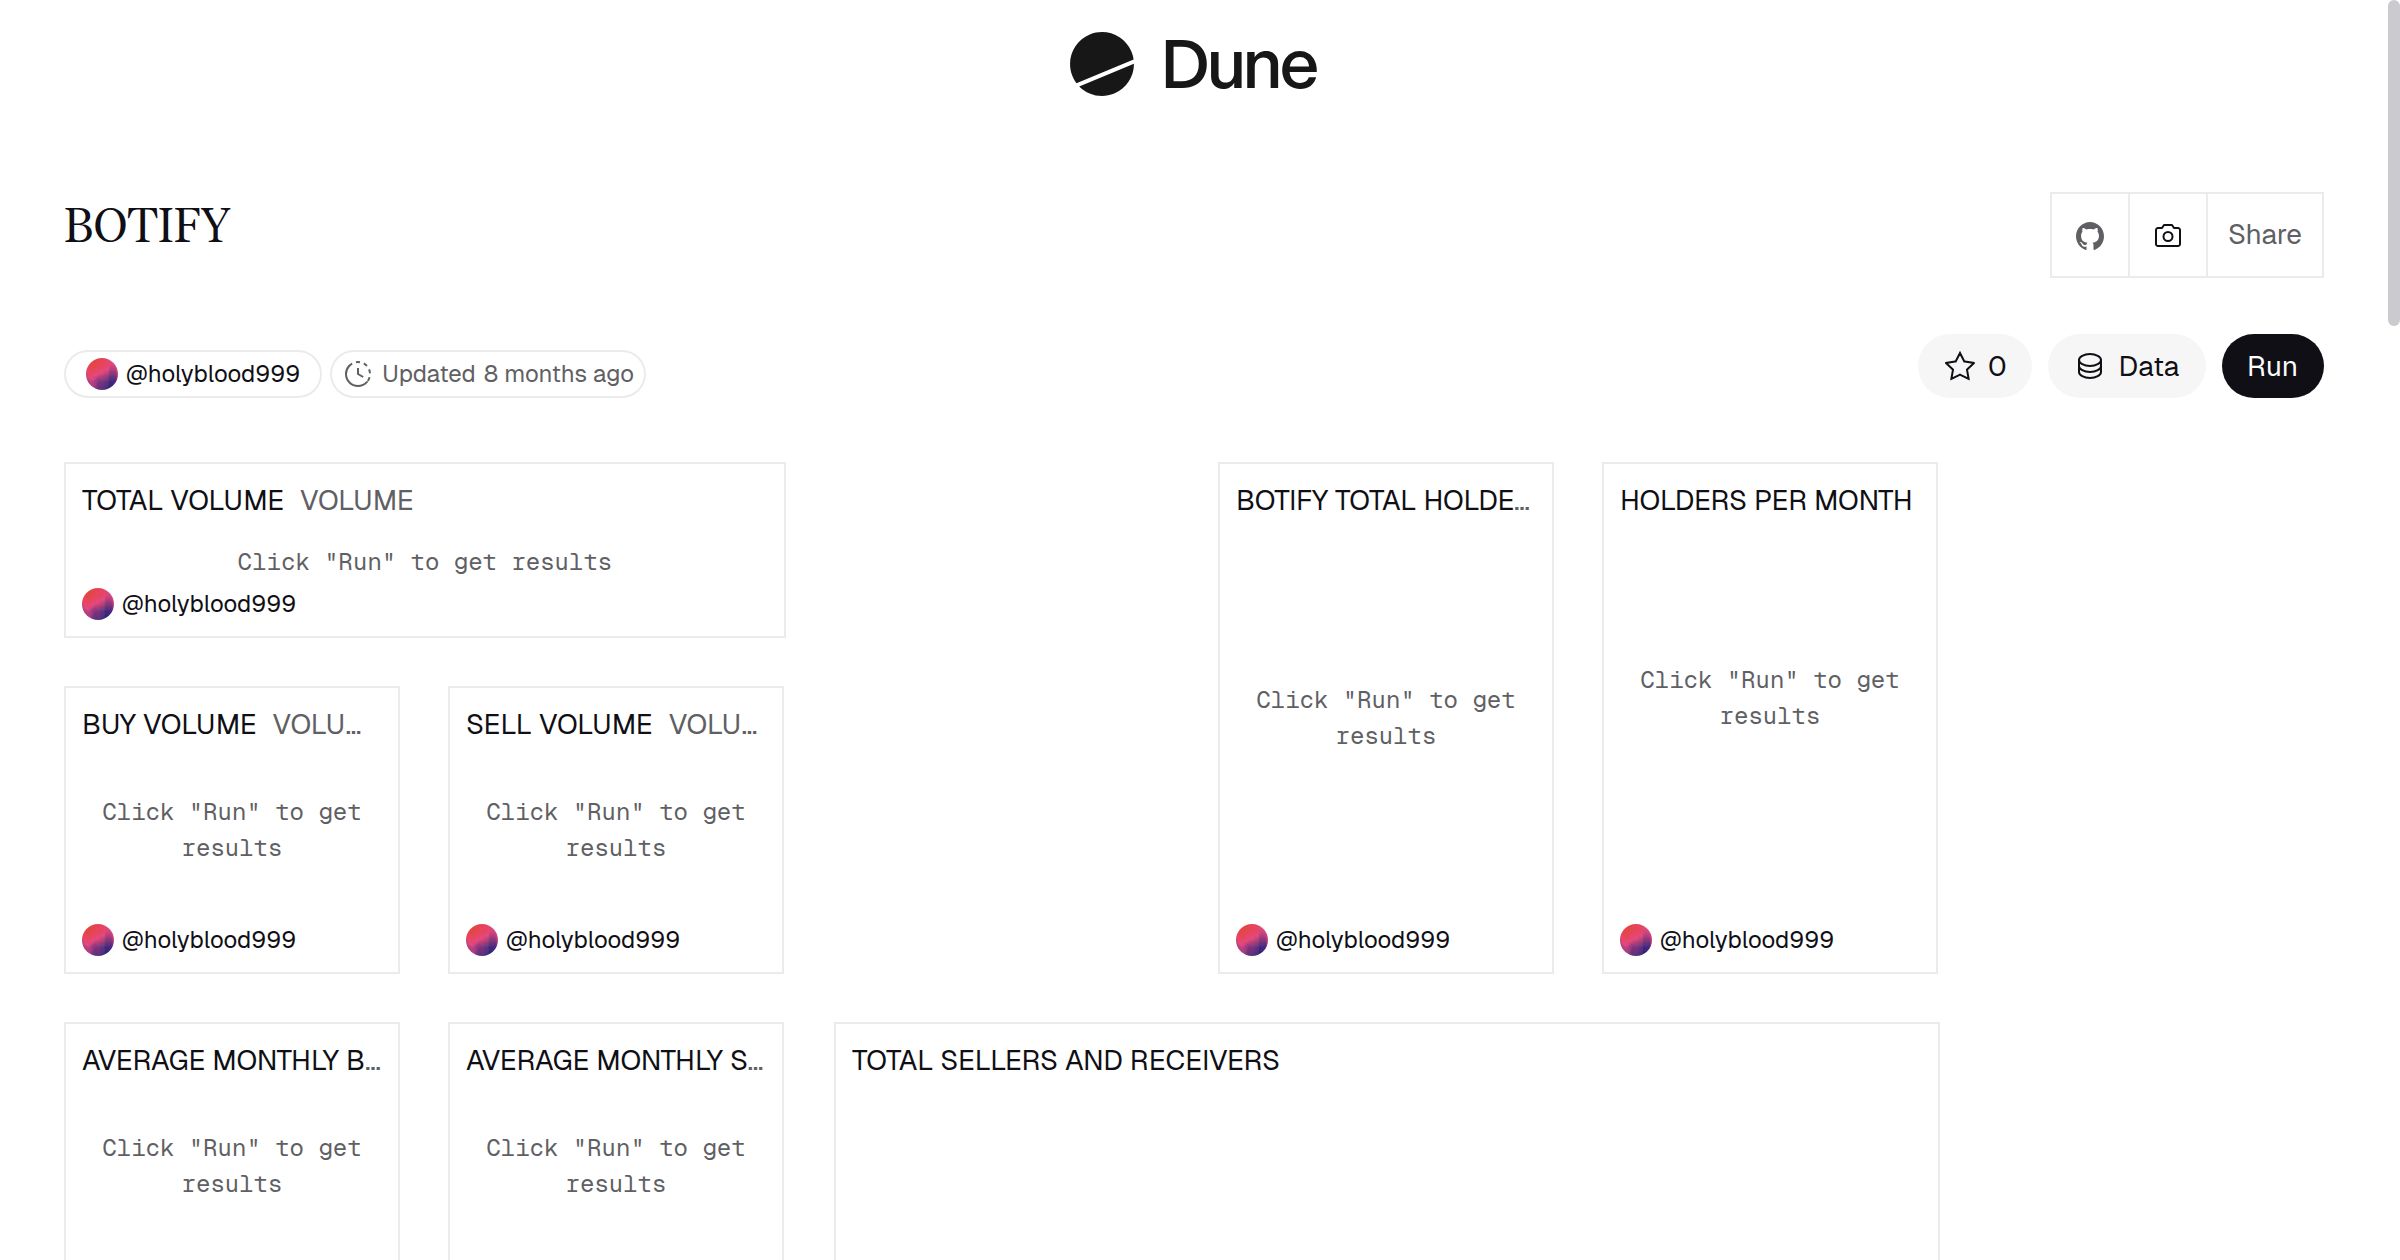Screen dimensions: 2400x1260
Task: Click the Share button
Action: coord(2264,235)
